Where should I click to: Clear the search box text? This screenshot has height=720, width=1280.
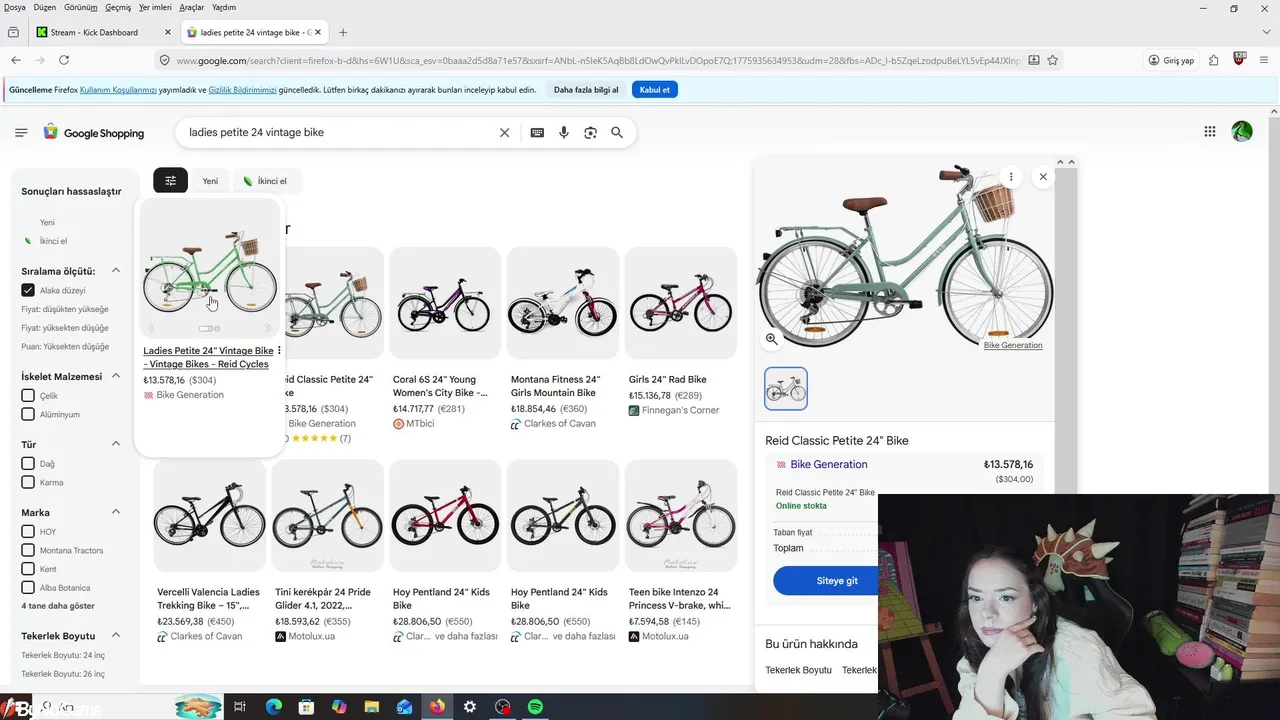505,133
